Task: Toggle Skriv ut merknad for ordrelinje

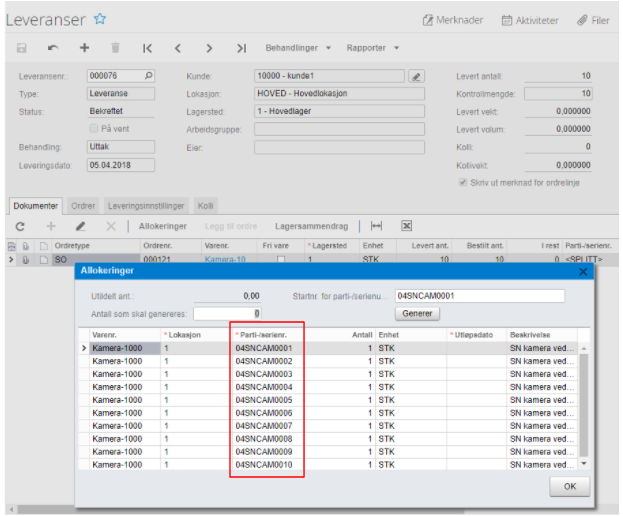Action: pos(462,182)
